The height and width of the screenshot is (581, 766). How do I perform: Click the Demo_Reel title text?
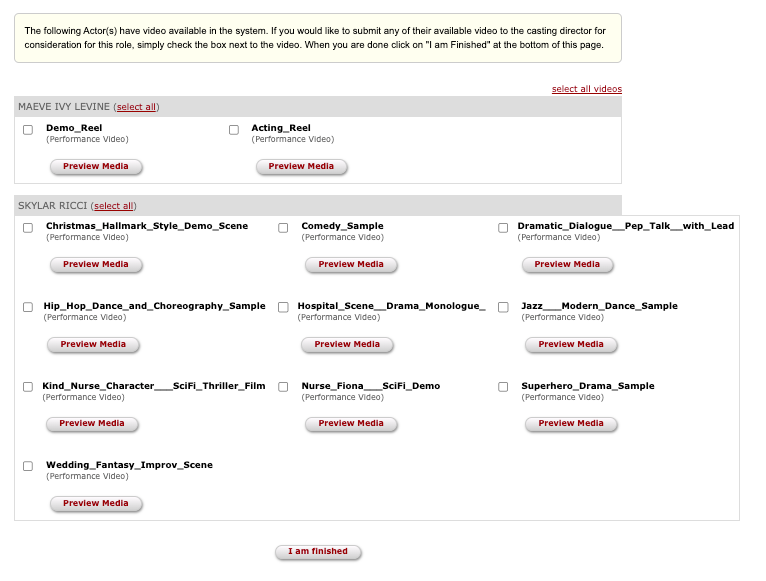coord(74,128)
